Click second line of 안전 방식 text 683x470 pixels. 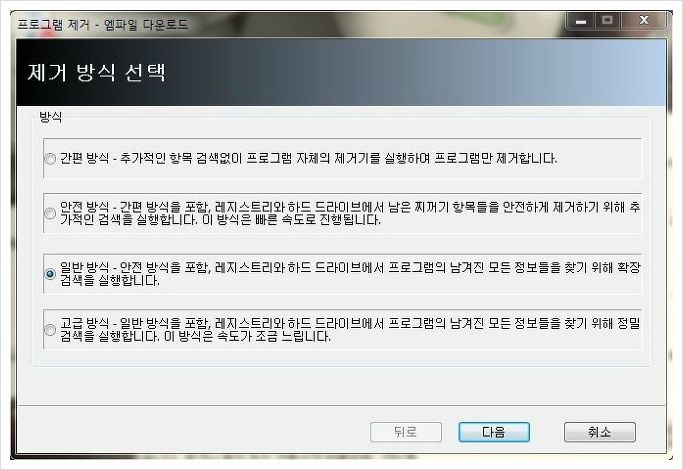click(x=220, y=220)
